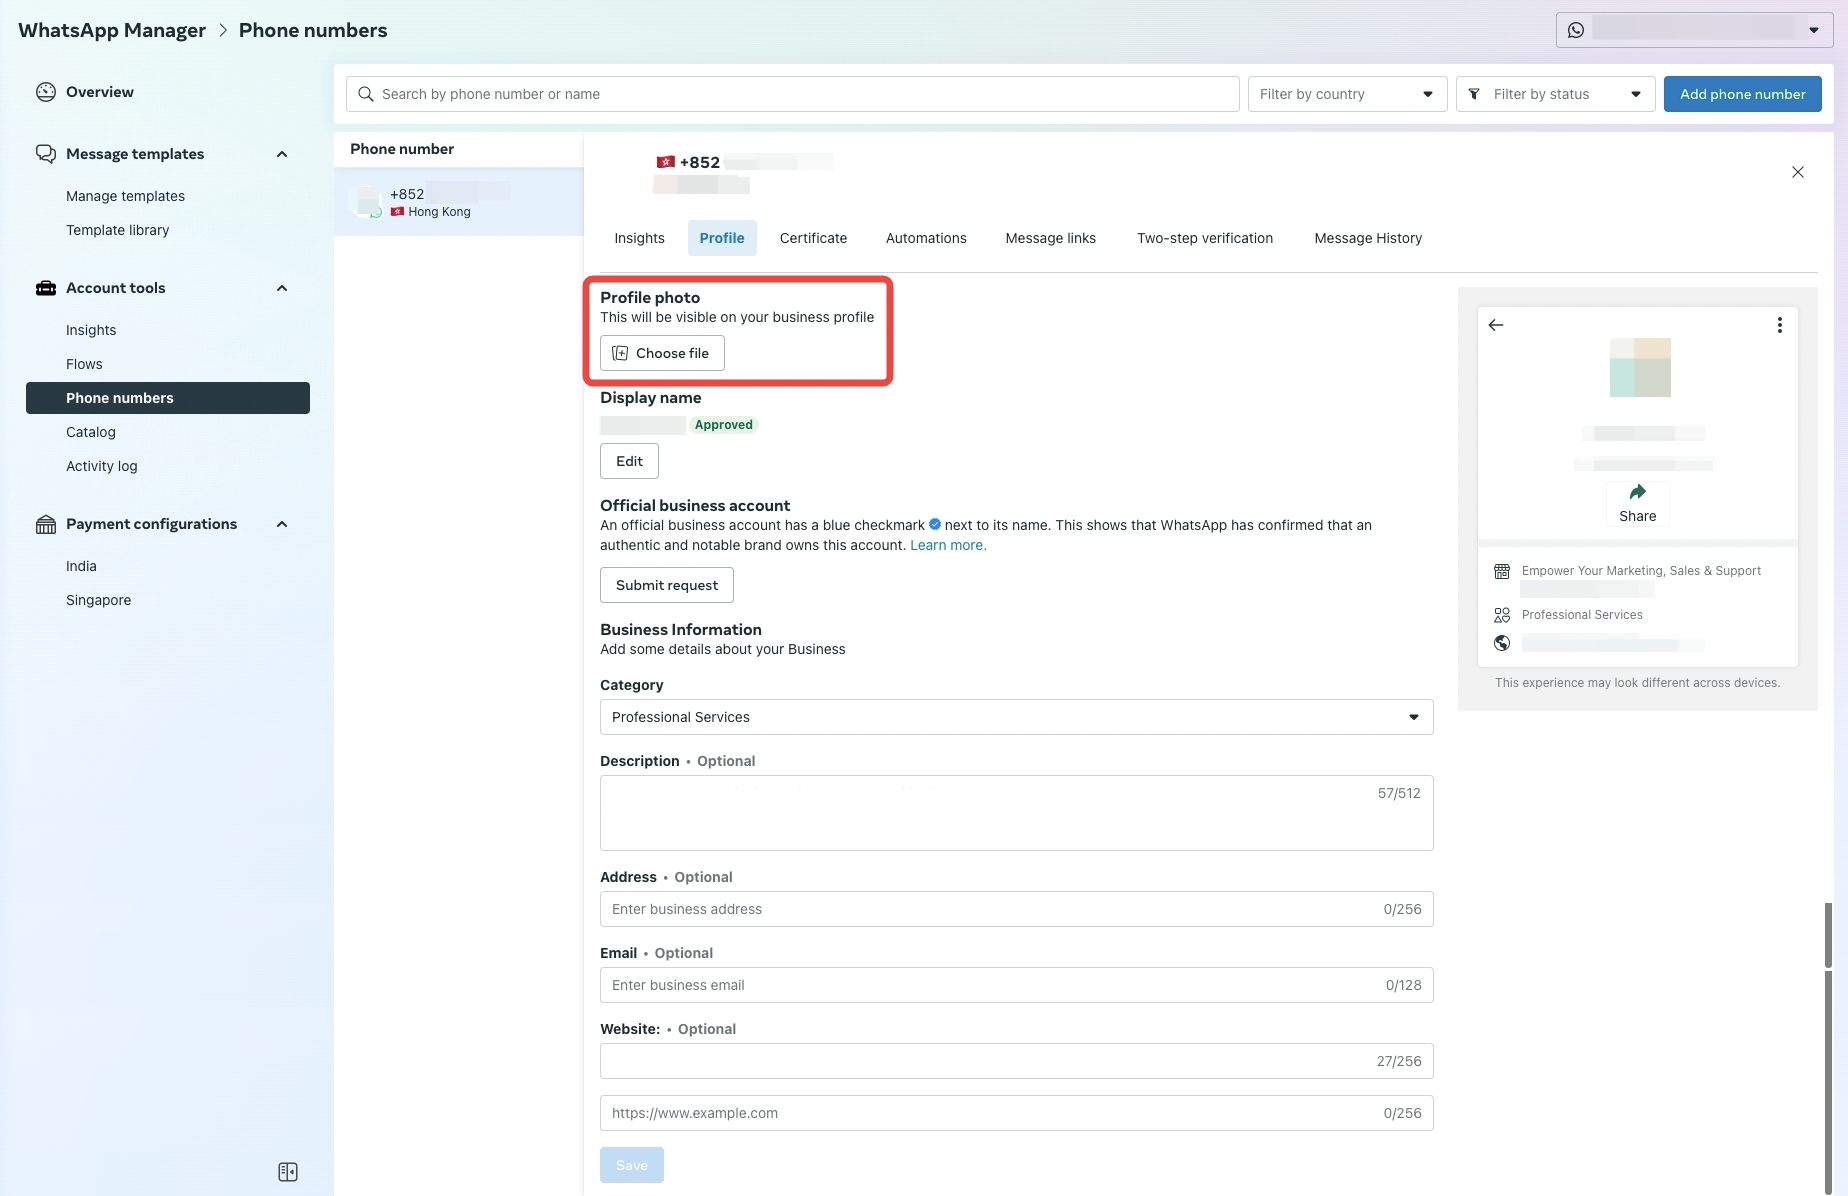Open the Certificate tab
The height and width of the screenshot is (1196, 1848).
pyautogui.click(x=813, y=238)
